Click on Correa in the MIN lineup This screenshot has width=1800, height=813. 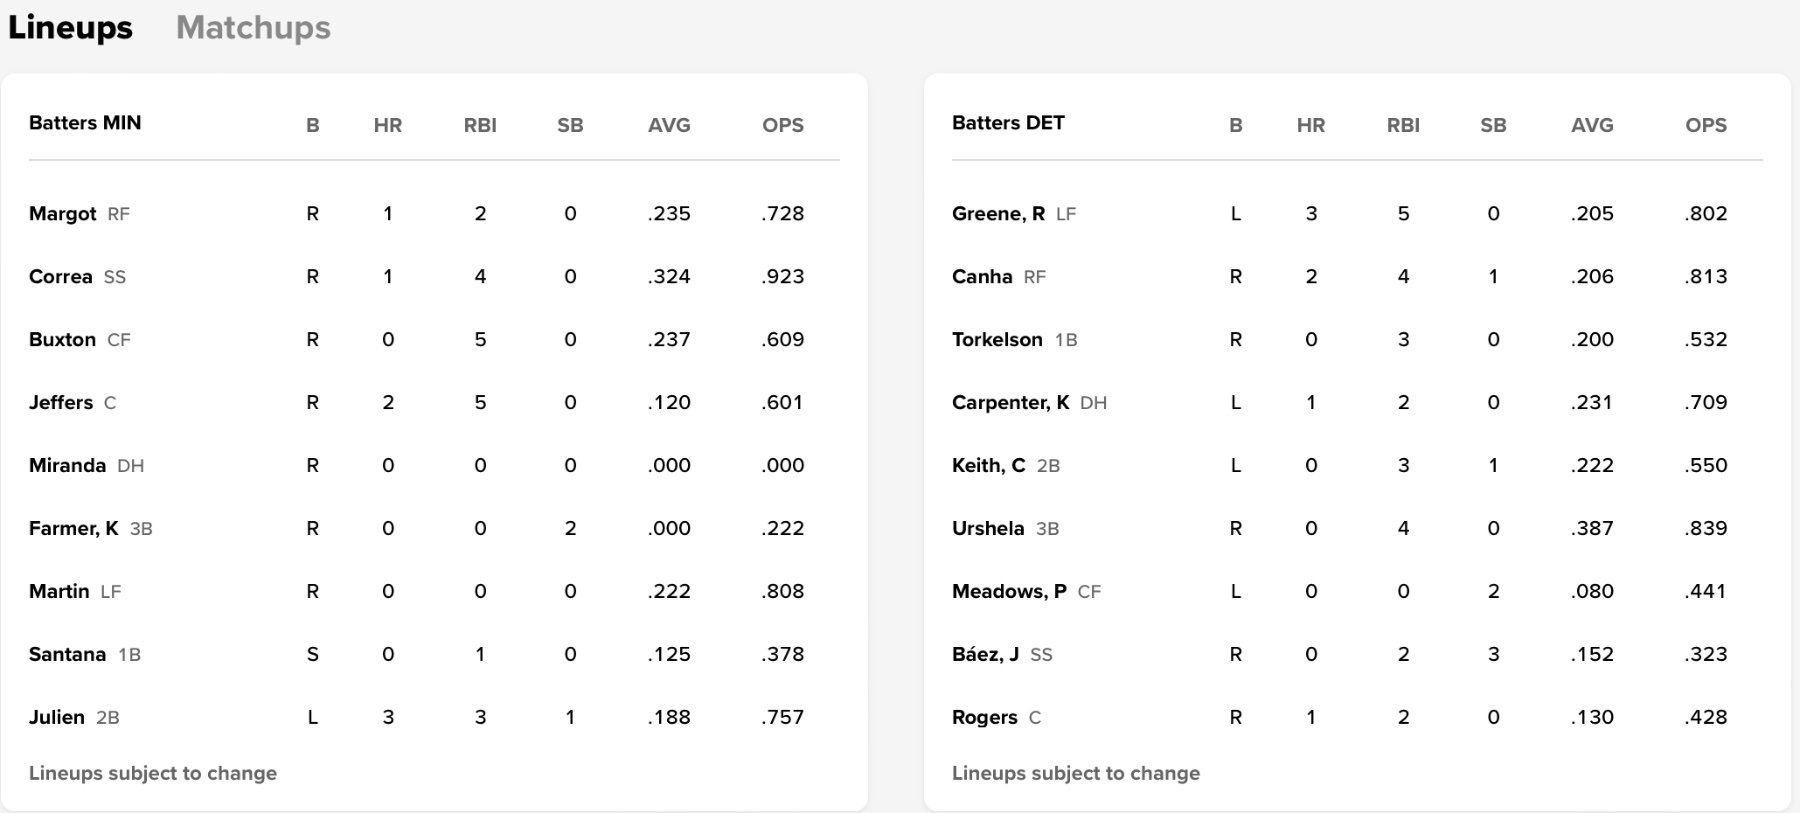click(60, 277)
